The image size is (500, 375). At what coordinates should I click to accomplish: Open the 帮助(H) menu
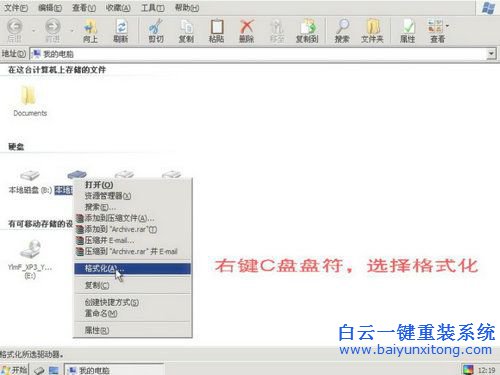[x=187, y=7]
